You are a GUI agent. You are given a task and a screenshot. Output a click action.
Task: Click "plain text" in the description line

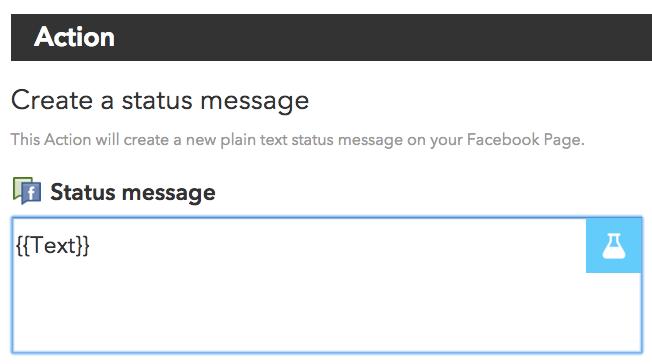[x=254, y=140]
